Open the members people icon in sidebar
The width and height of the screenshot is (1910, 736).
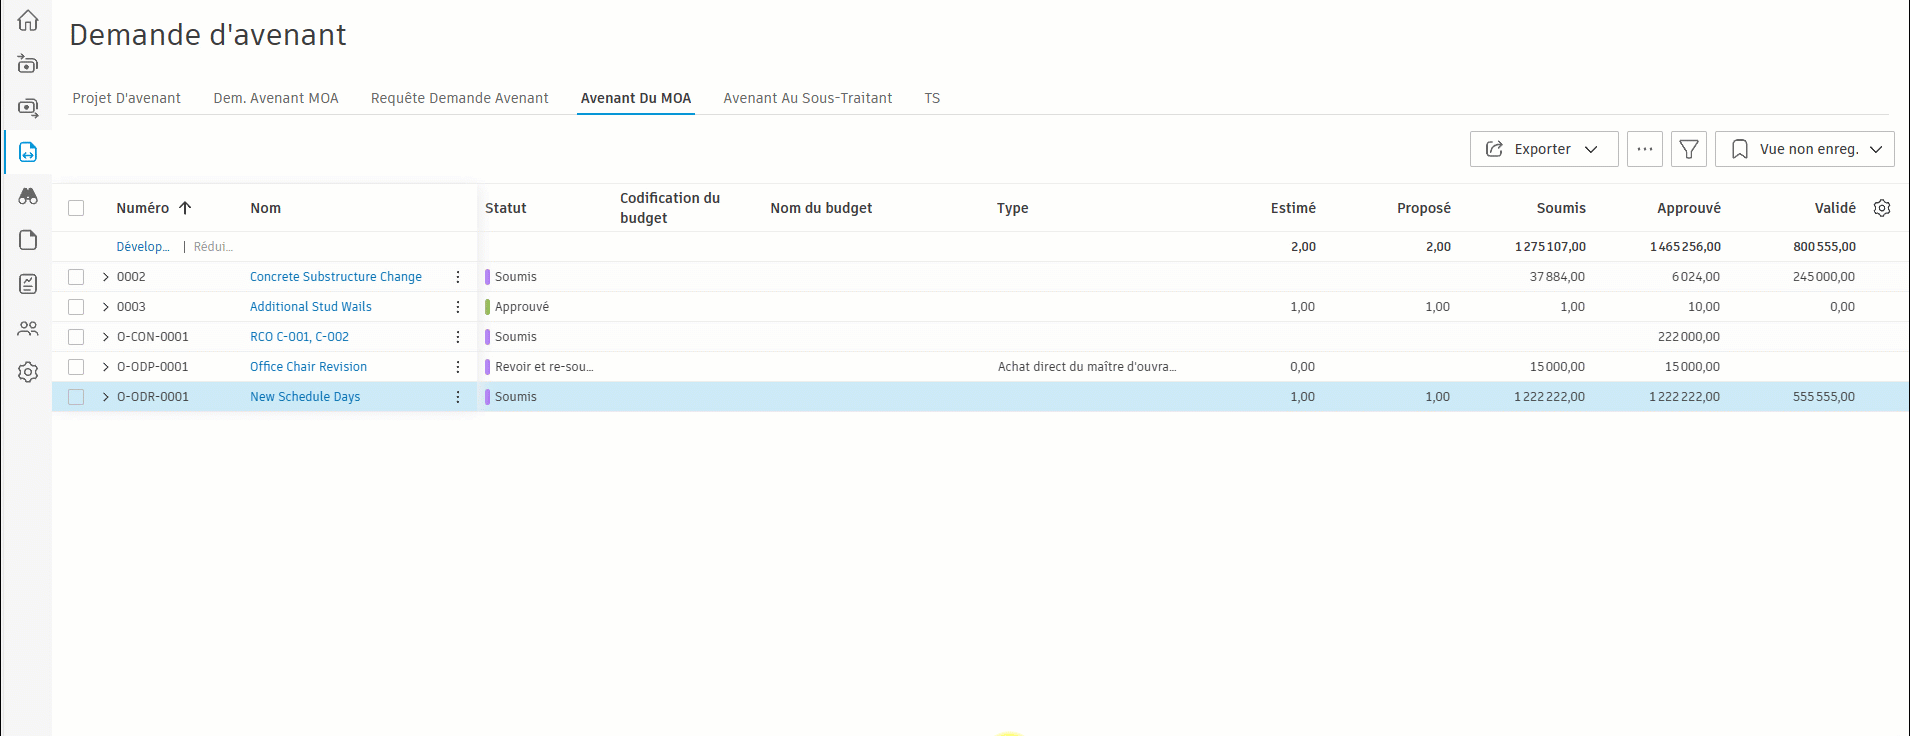pyautogui.click(x=28, y=328)
